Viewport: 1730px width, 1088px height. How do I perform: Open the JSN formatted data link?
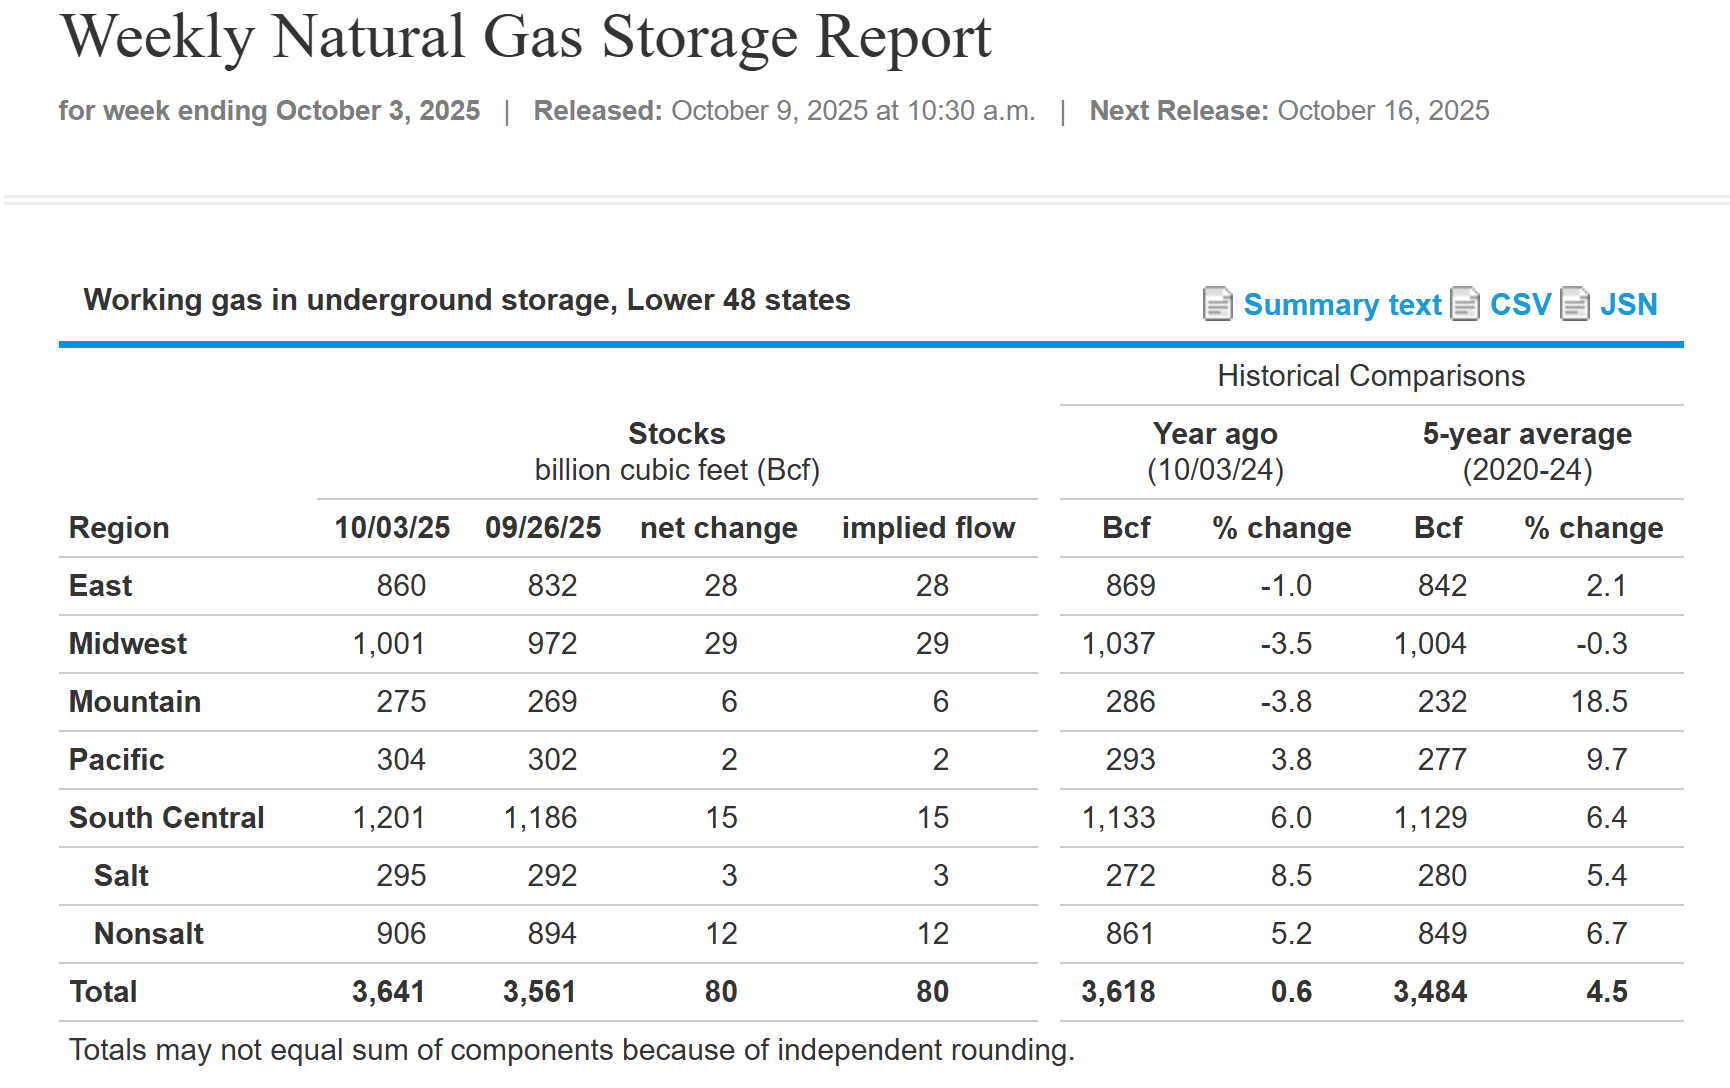tap(1630, 304)
